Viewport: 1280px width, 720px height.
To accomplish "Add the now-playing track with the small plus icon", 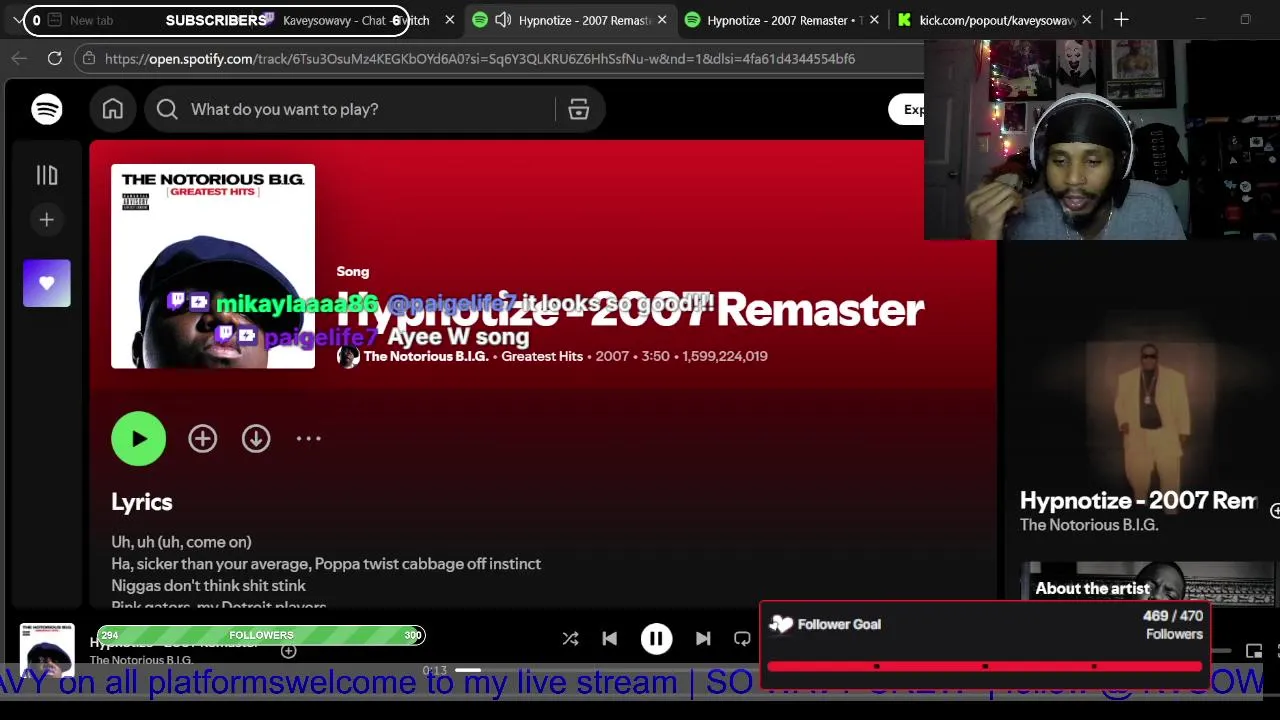I will pos(288,652).
